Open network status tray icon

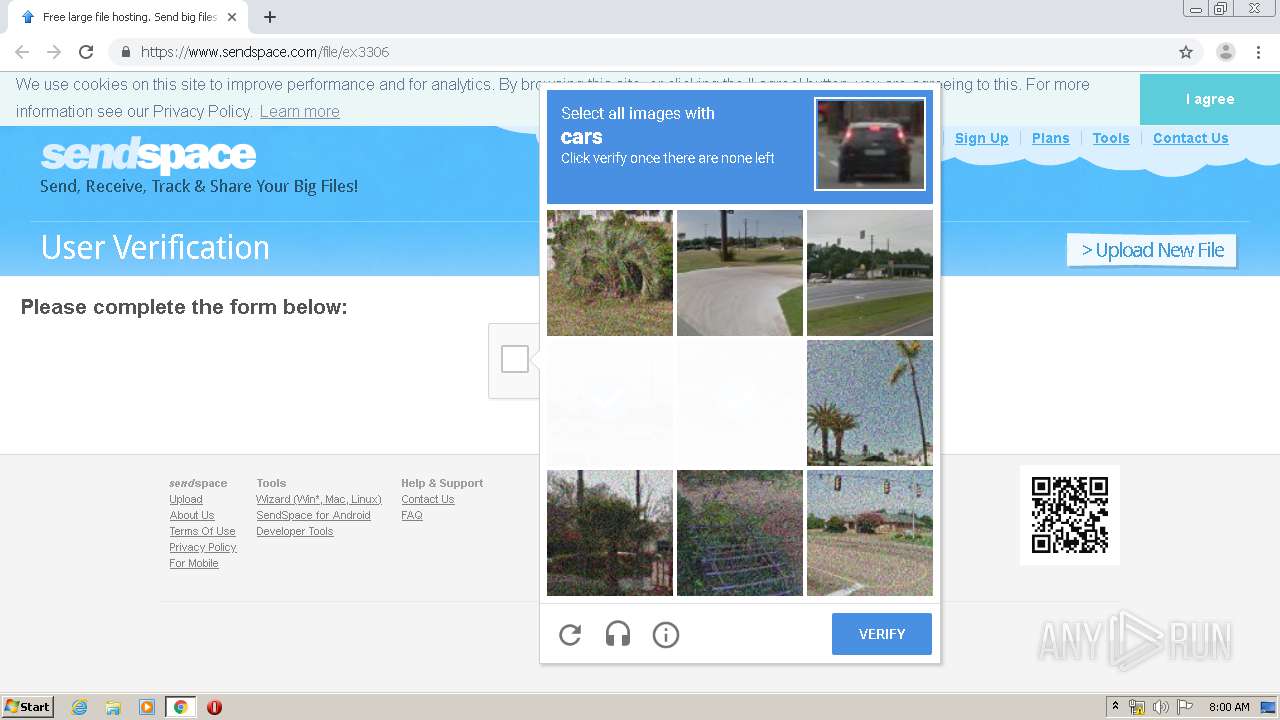[x=1137, y=707]
